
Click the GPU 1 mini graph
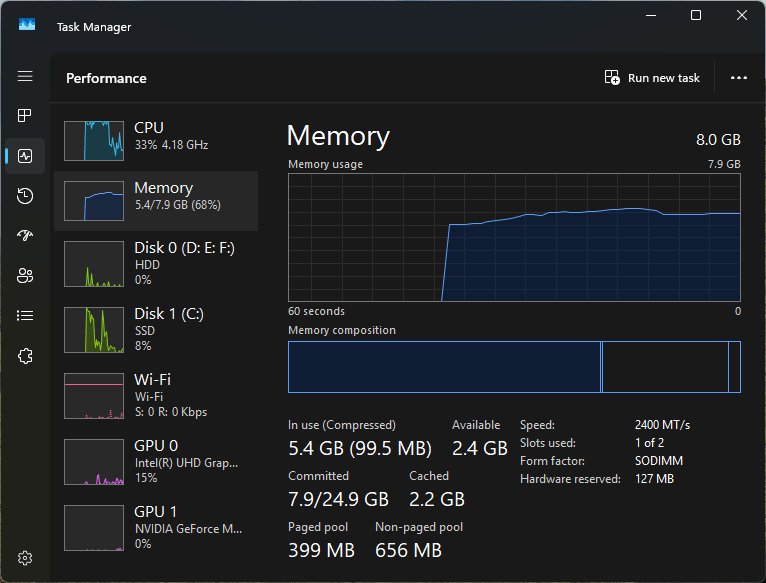coord(94,528)
